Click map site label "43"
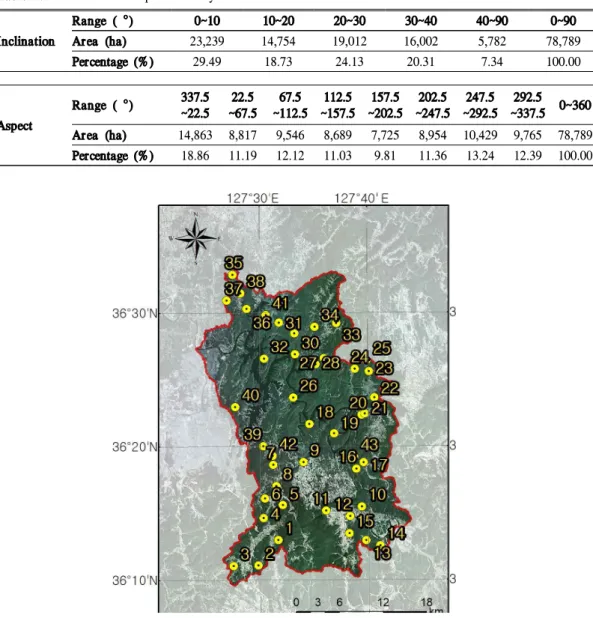The image size is (593, 618). 370,445
